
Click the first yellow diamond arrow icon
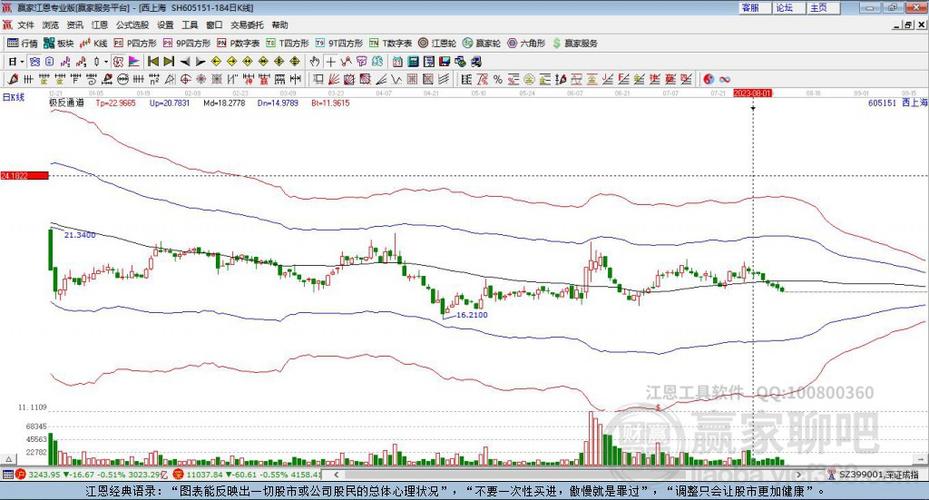[216, 62]
